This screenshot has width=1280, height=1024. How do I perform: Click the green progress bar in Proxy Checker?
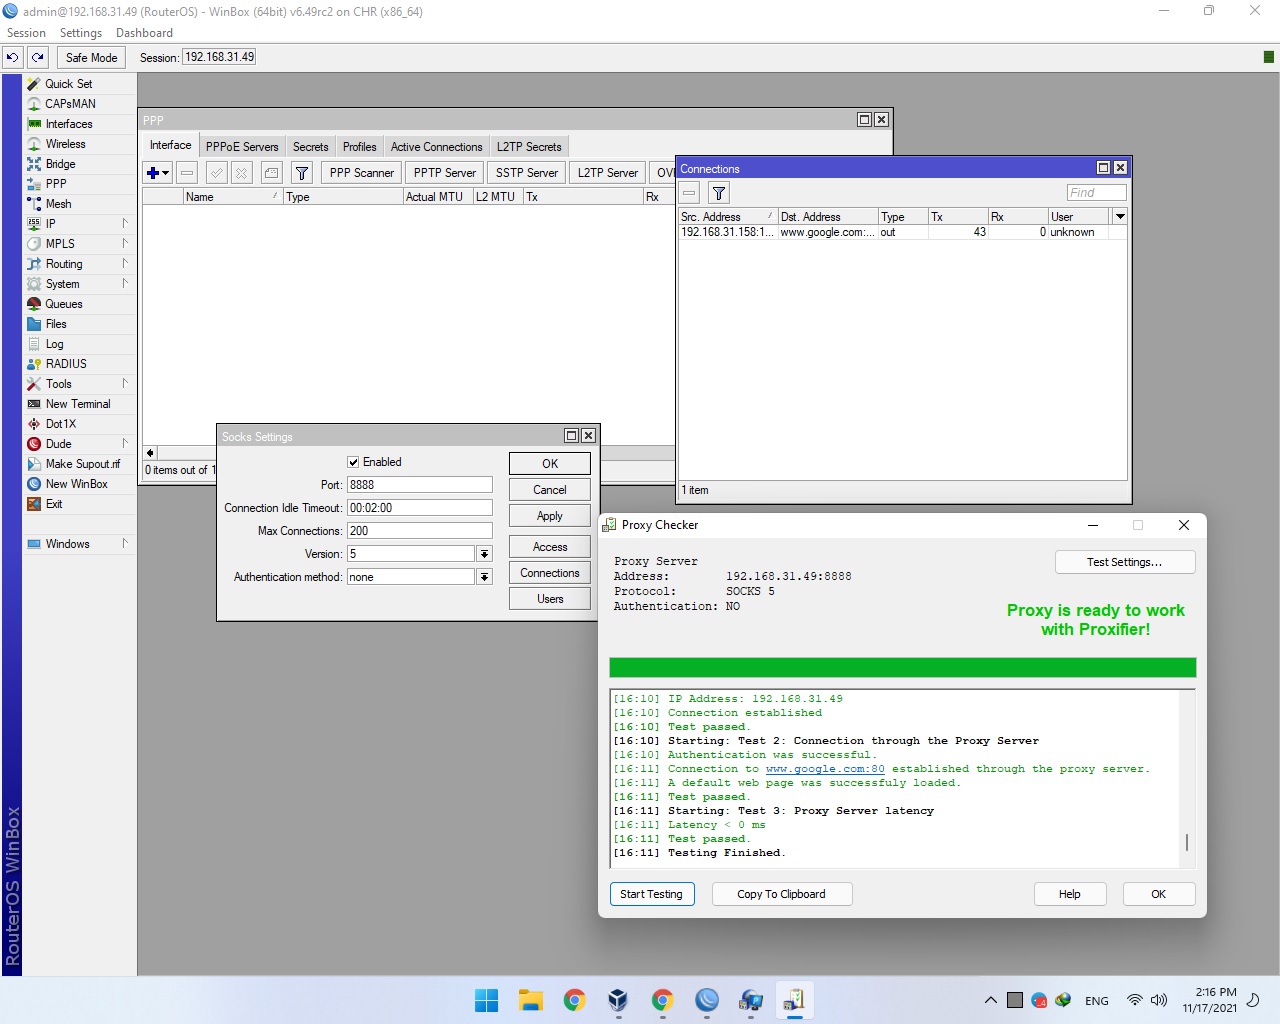point(902,668)
